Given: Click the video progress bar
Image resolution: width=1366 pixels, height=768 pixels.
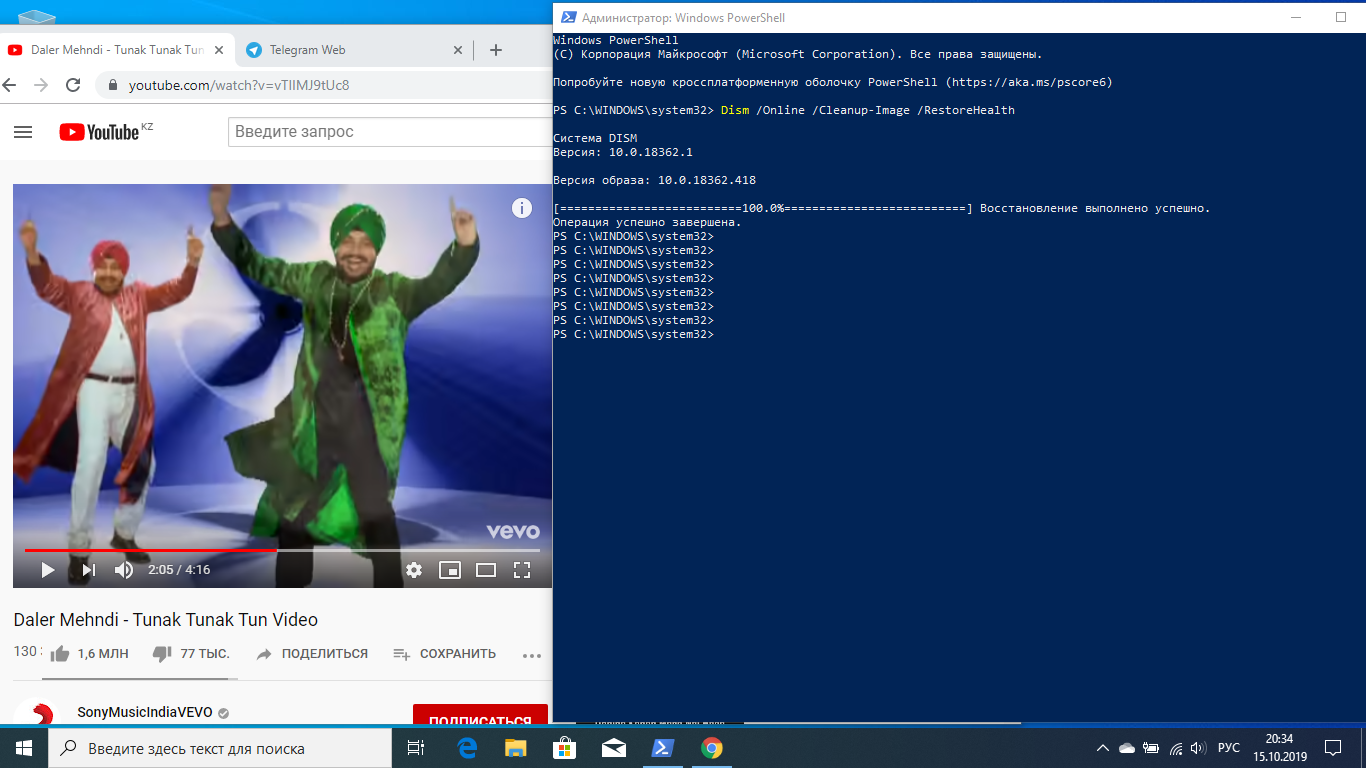Looking at the screenshot, I should (x=282, y=550).
